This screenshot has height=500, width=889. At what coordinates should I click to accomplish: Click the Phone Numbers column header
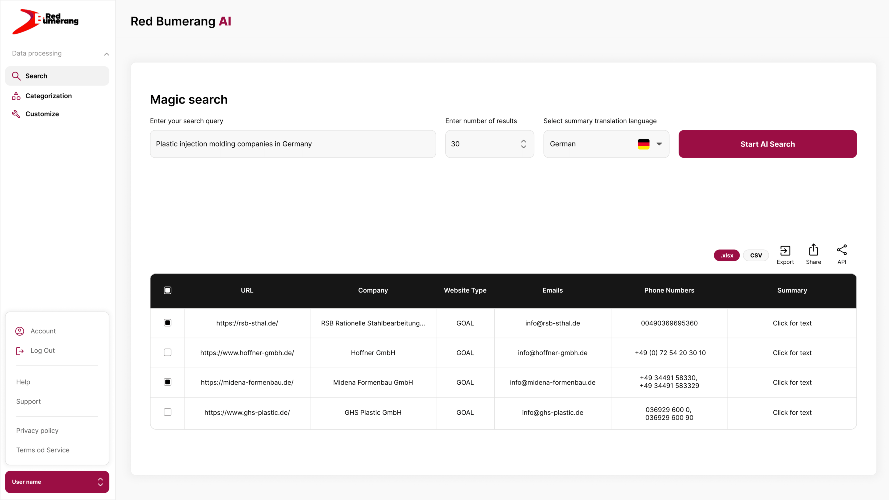pyautogui.click(x=669, y=291)
